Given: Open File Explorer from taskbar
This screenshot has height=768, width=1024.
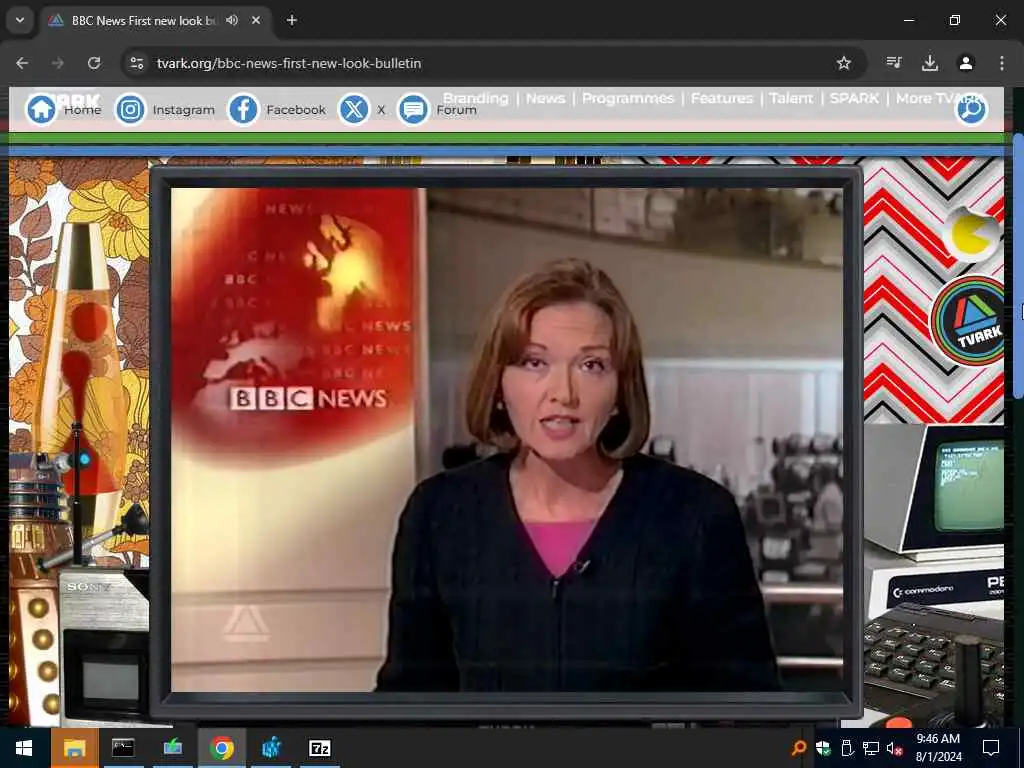Looking at the screenshot, I should click(x=74, y=748).
